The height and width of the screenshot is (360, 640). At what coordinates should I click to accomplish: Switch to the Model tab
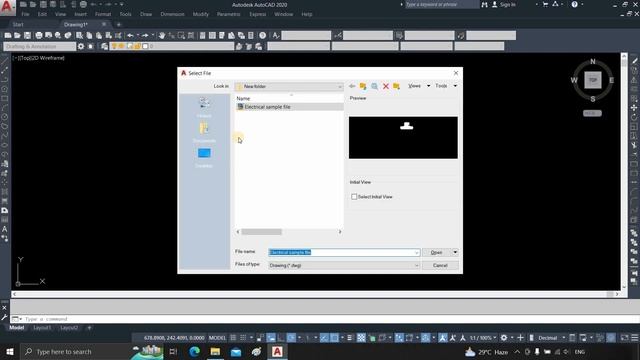click(x=16, y=328)
